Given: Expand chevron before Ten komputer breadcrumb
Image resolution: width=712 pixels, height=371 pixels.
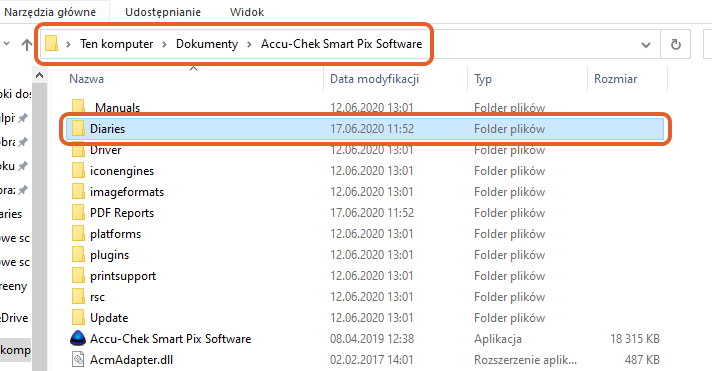Looking at the screenshot, I should [x=69, y=44].
